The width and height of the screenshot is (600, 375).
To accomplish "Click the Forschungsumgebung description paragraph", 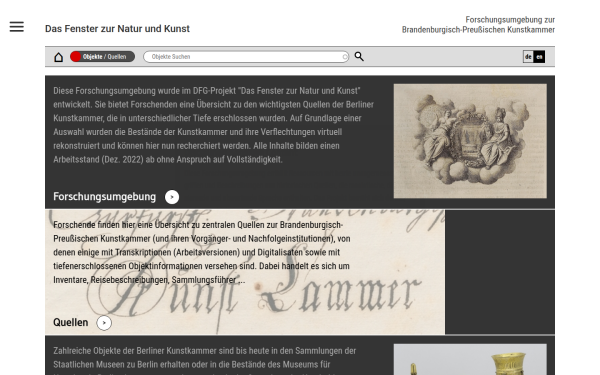I will pyautogui.click(x=214, y=125).
